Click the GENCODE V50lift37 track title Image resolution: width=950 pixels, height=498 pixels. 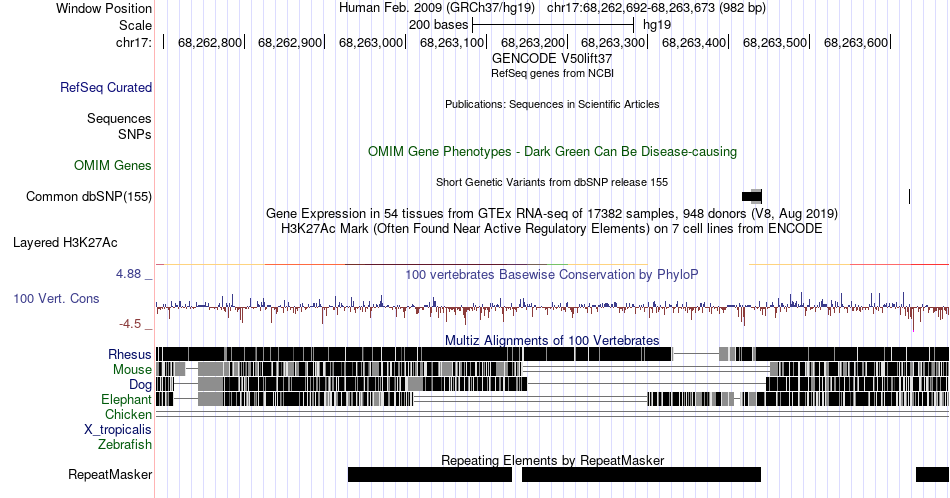coord(552,59)
